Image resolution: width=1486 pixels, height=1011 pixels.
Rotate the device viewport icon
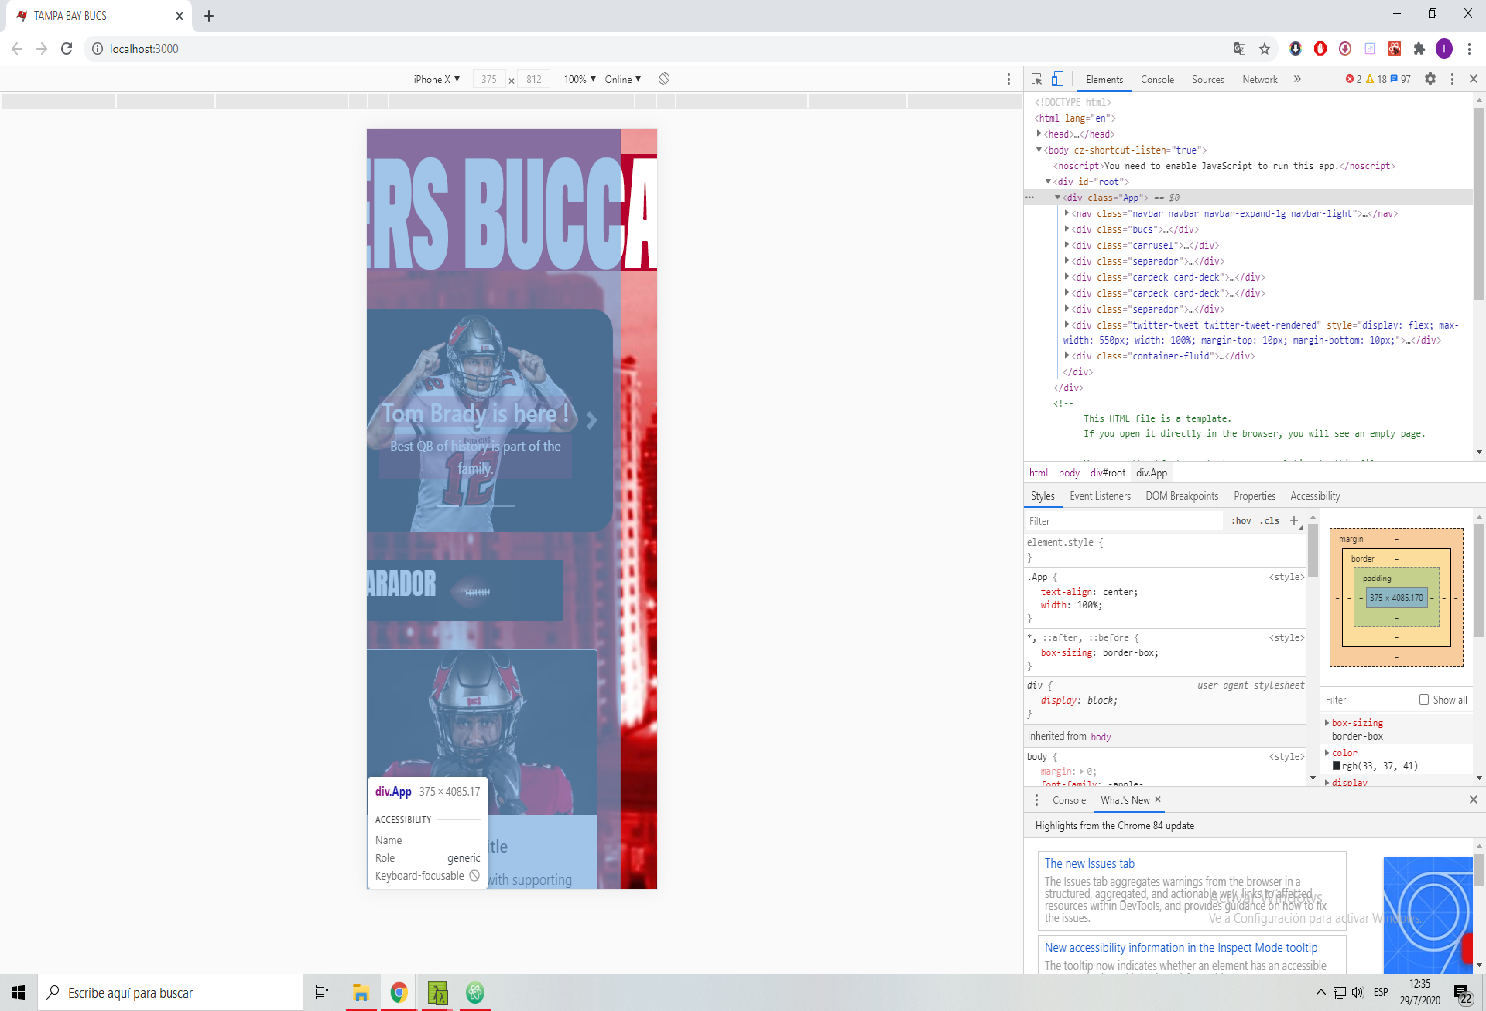coord(664,79)
